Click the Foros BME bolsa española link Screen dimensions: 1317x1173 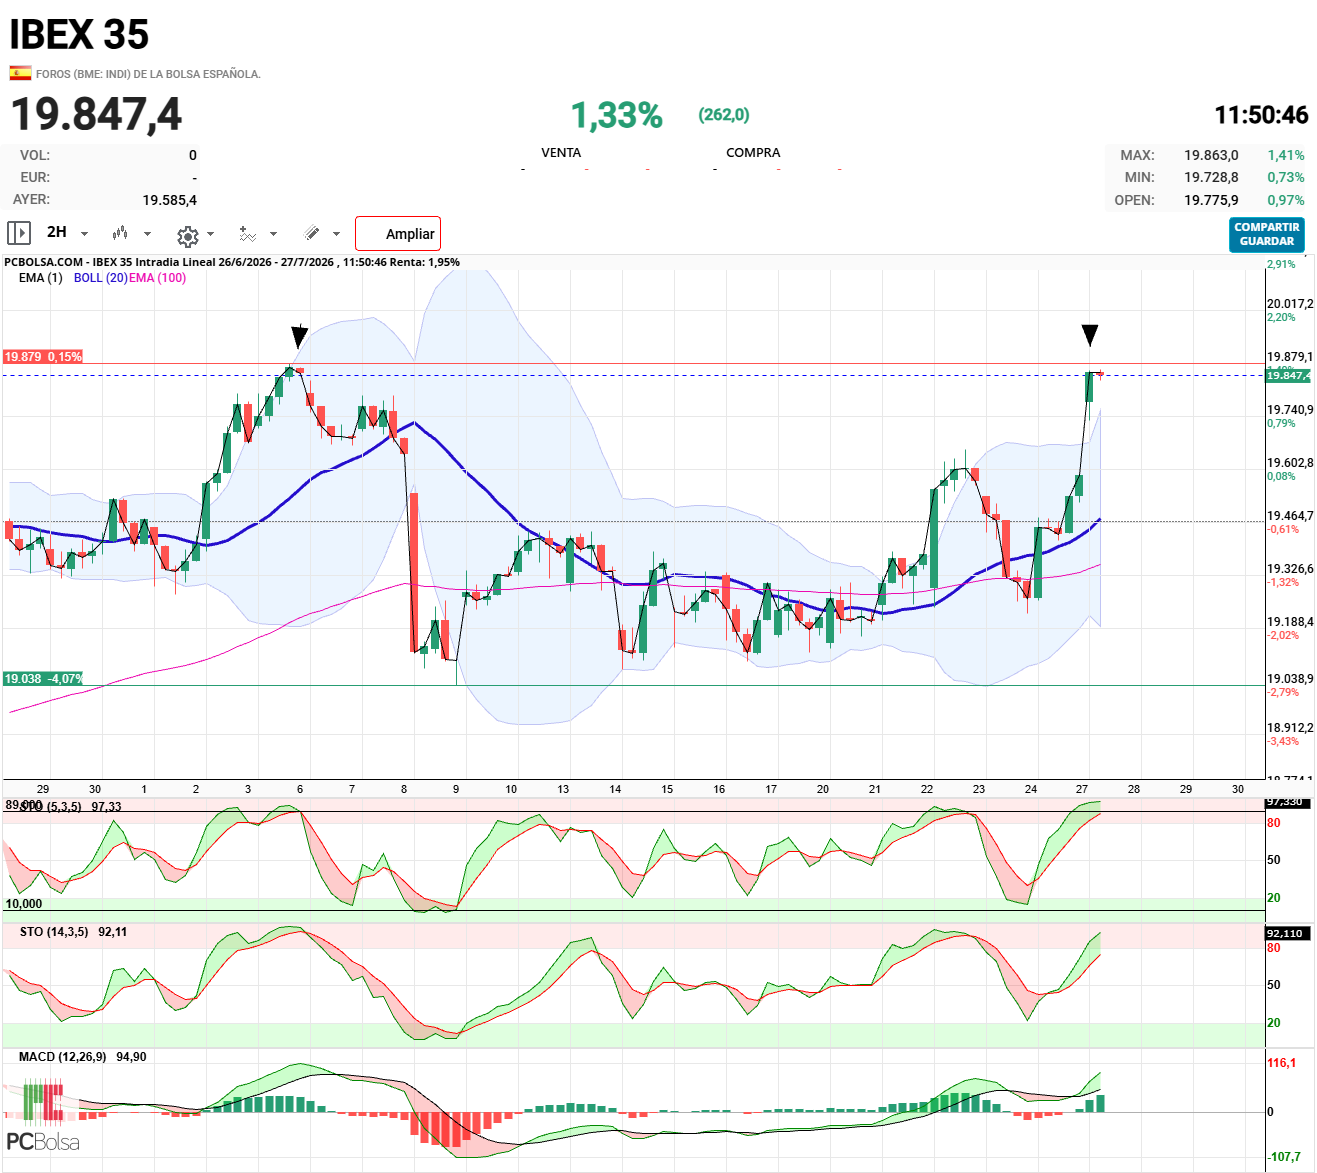pyautogui.click(x=148, y=74)
